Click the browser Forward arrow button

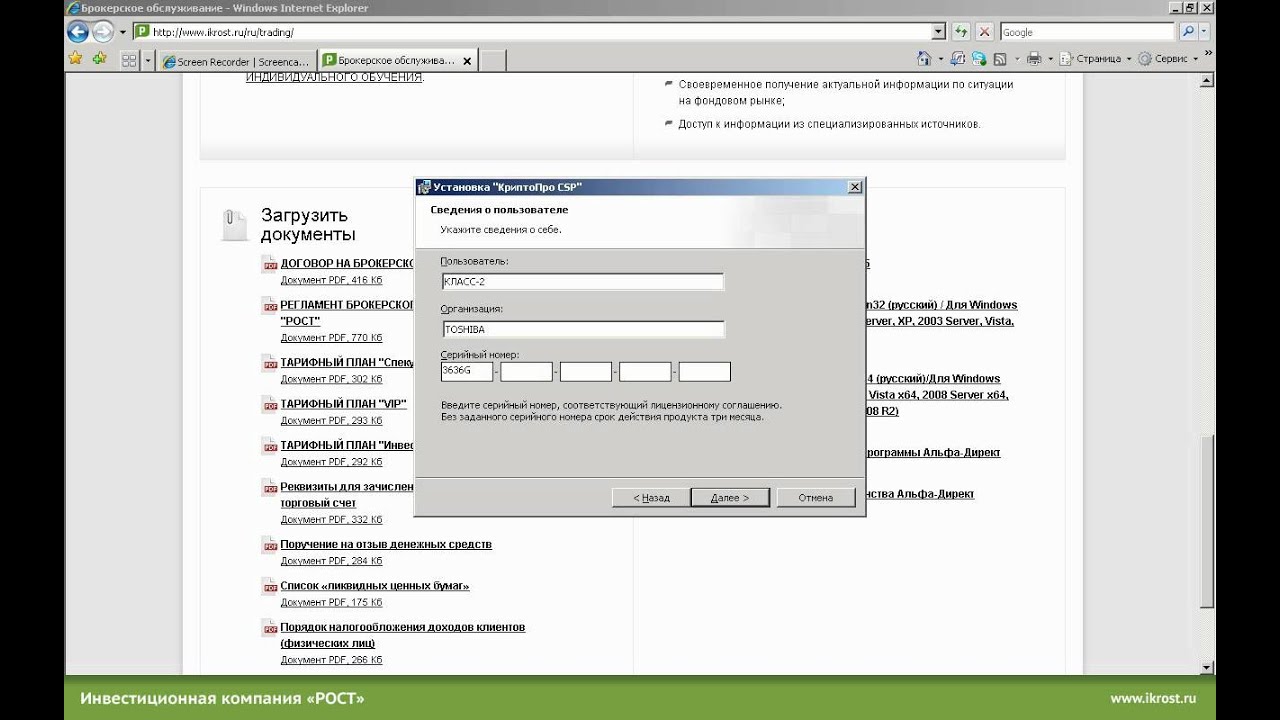coord(103,32)
